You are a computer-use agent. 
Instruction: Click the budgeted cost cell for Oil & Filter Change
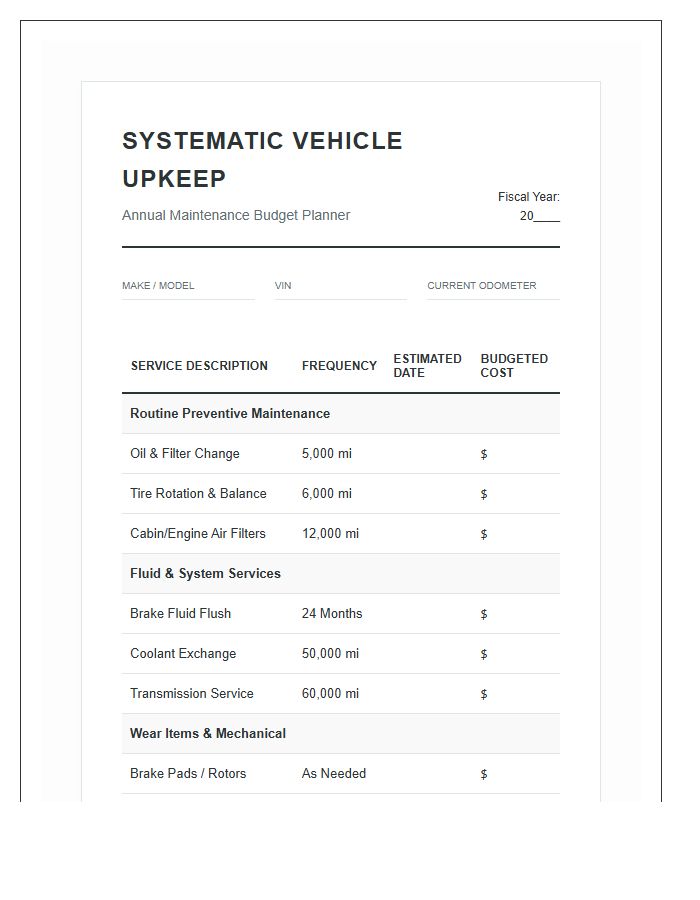pos(516,453)
